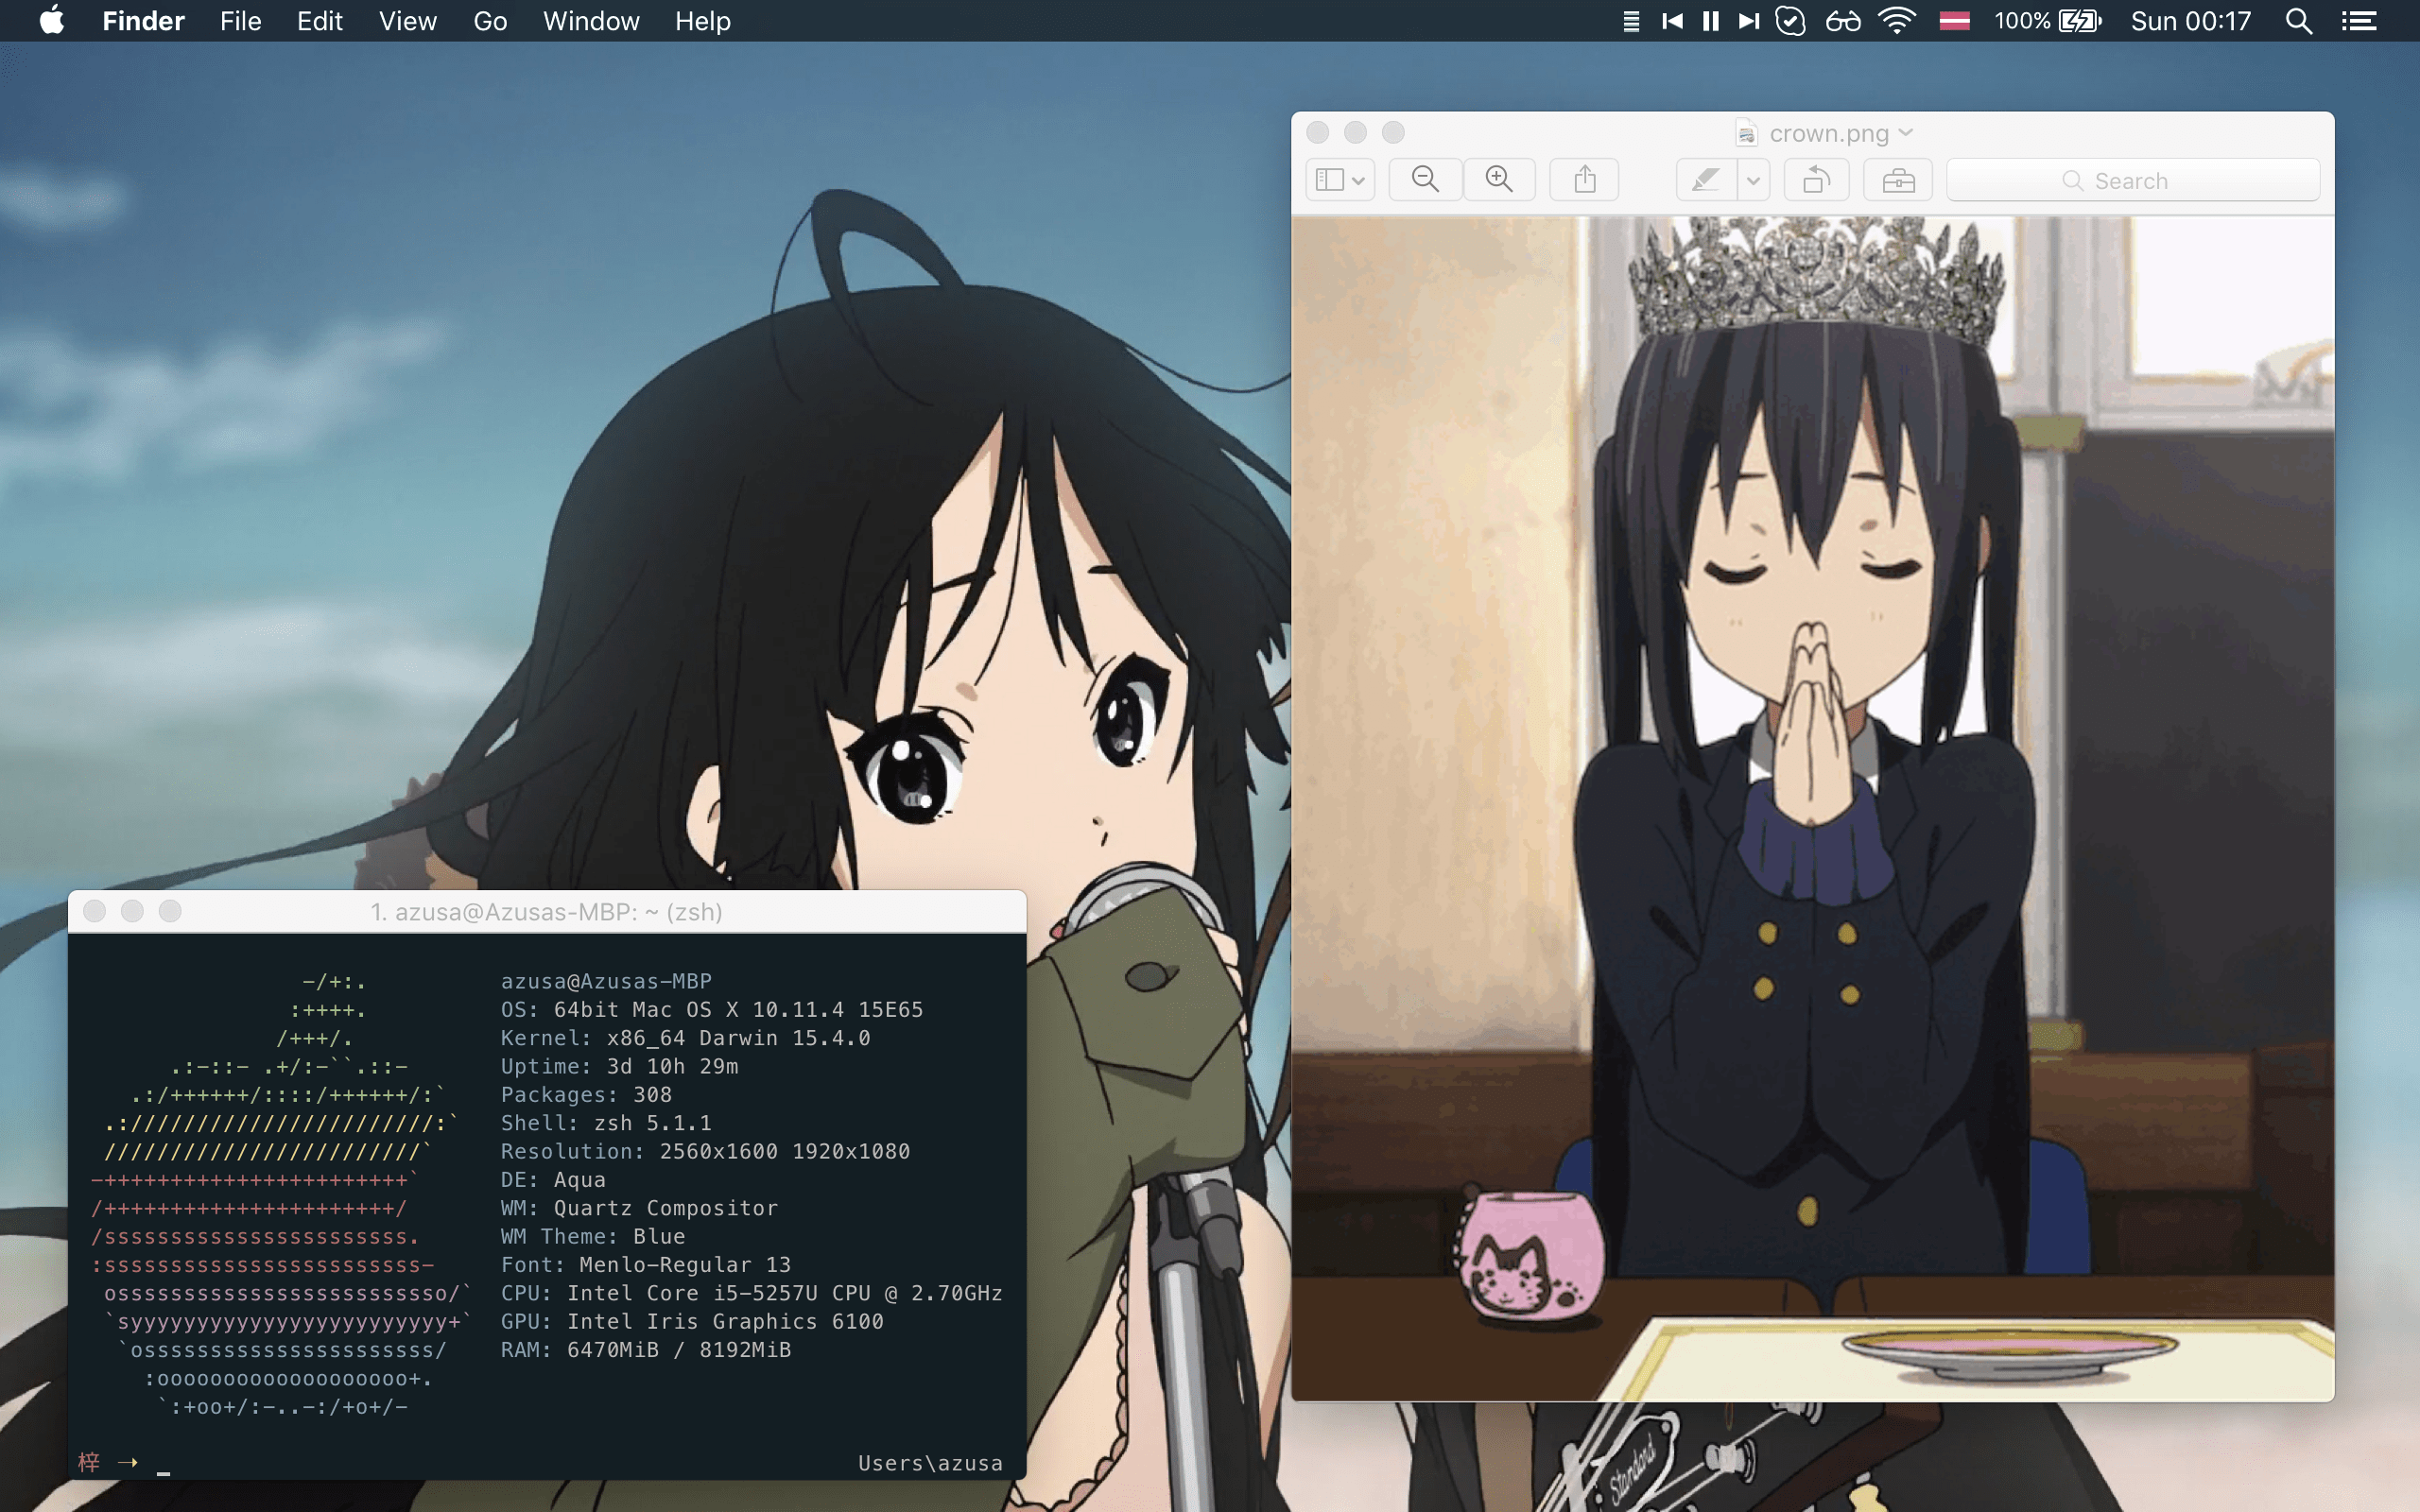
Task: Open the flag input source menu
Action: [x=1954, y=21]
